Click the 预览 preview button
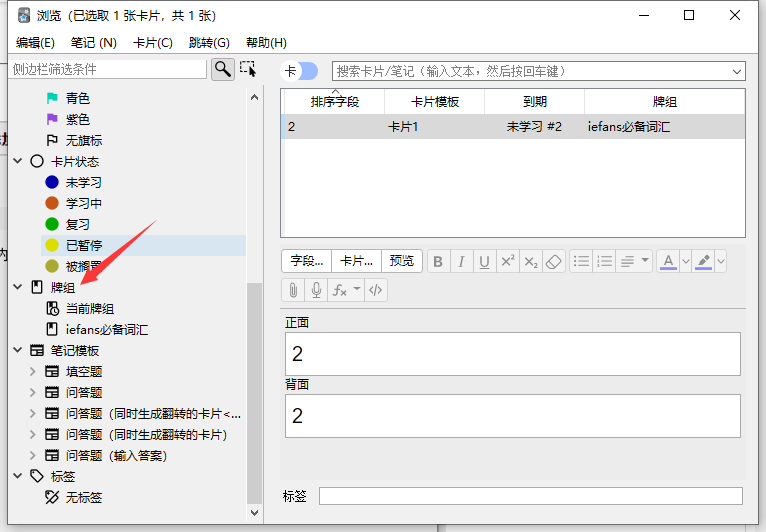 401,261
